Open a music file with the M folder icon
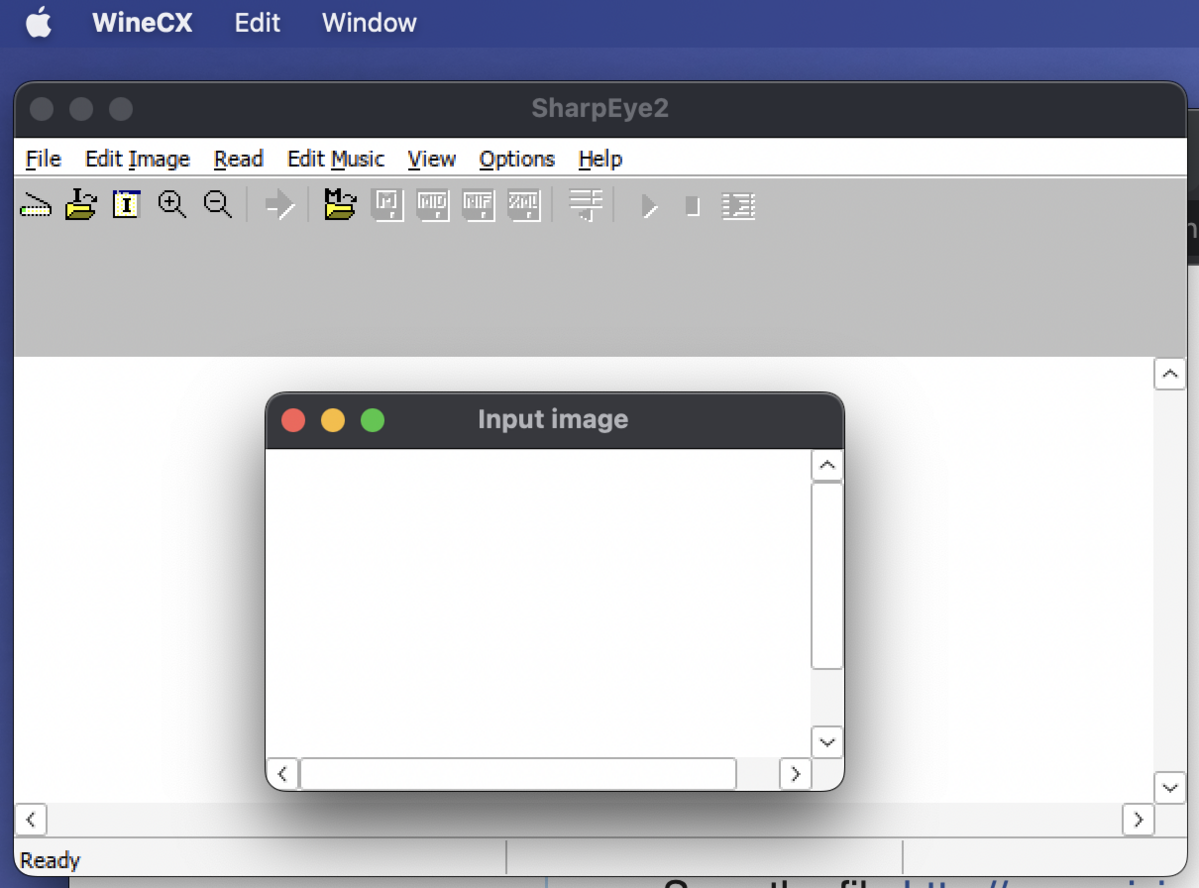Viewport: 1199px width, 888px height. [x=340, y=205]
